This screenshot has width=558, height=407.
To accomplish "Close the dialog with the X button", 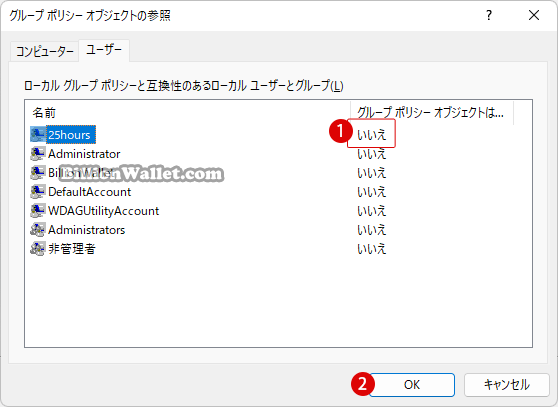I will 534,15.
